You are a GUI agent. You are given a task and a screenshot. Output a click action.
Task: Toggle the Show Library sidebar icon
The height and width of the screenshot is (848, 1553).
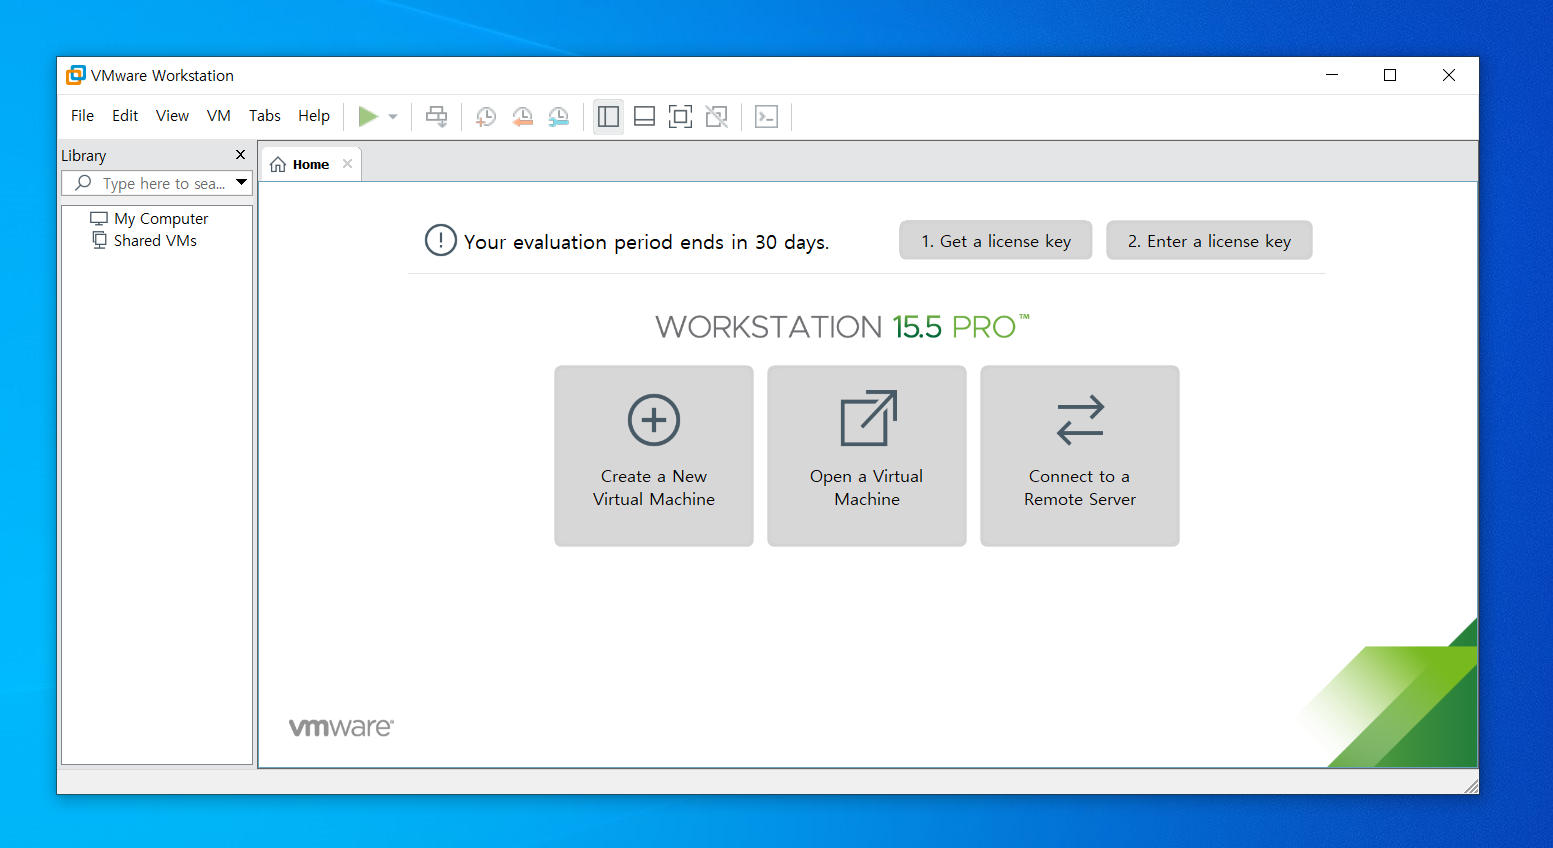coord(608,116)
